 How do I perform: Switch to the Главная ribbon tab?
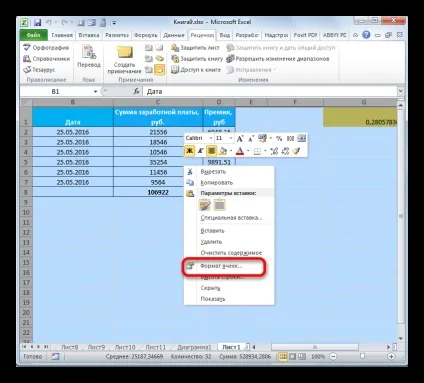point(62,35)
